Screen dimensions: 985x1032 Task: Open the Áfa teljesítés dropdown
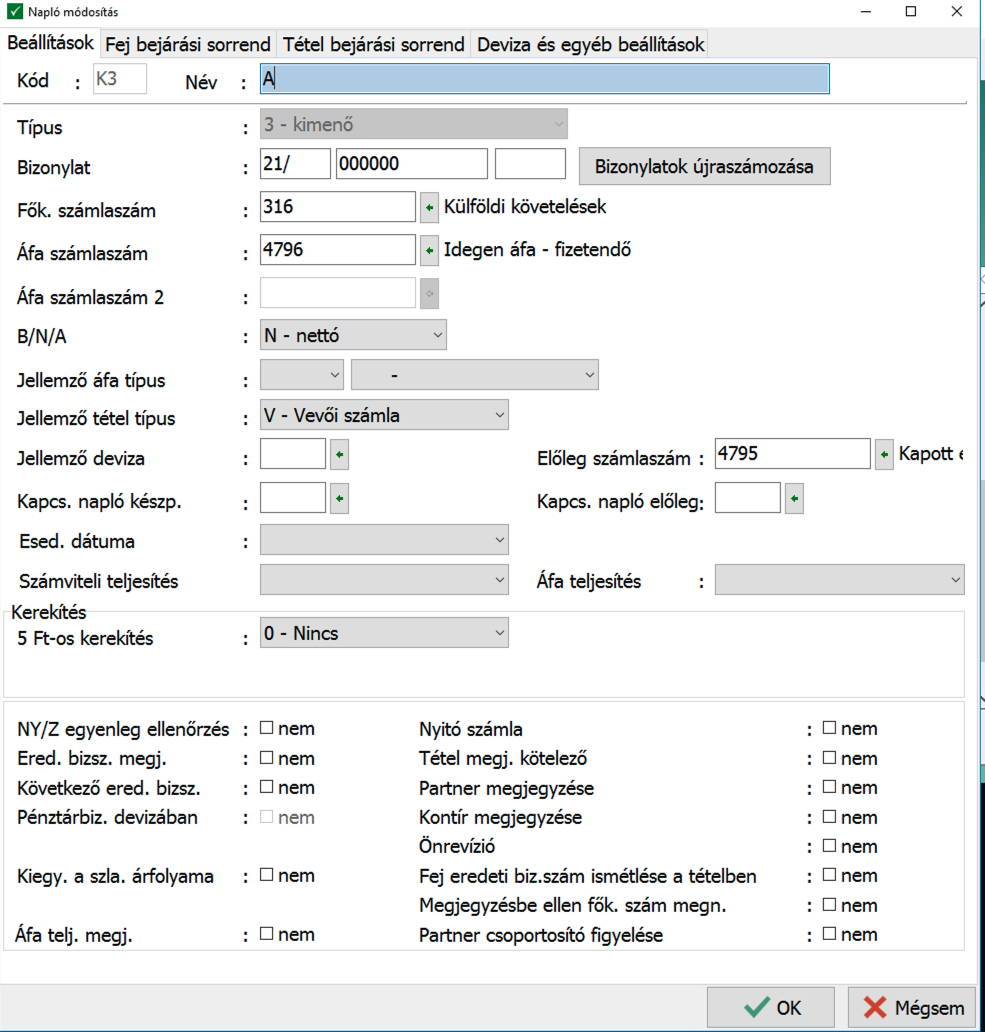point(840,580)
